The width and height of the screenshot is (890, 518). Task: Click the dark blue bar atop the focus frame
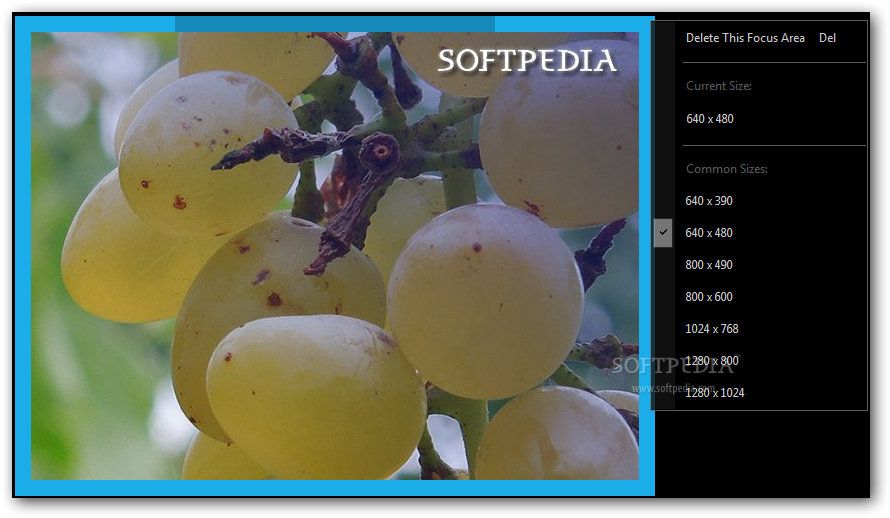pos(335,24)
